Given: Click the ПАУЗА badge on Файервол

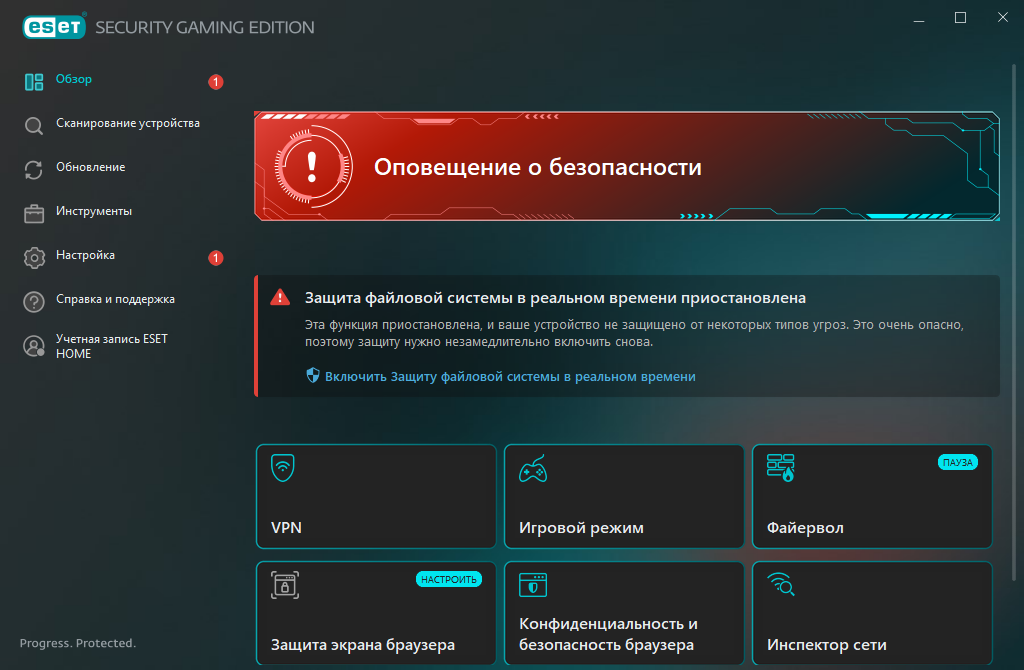Looking at the screenshot, I should coord(957,462).
